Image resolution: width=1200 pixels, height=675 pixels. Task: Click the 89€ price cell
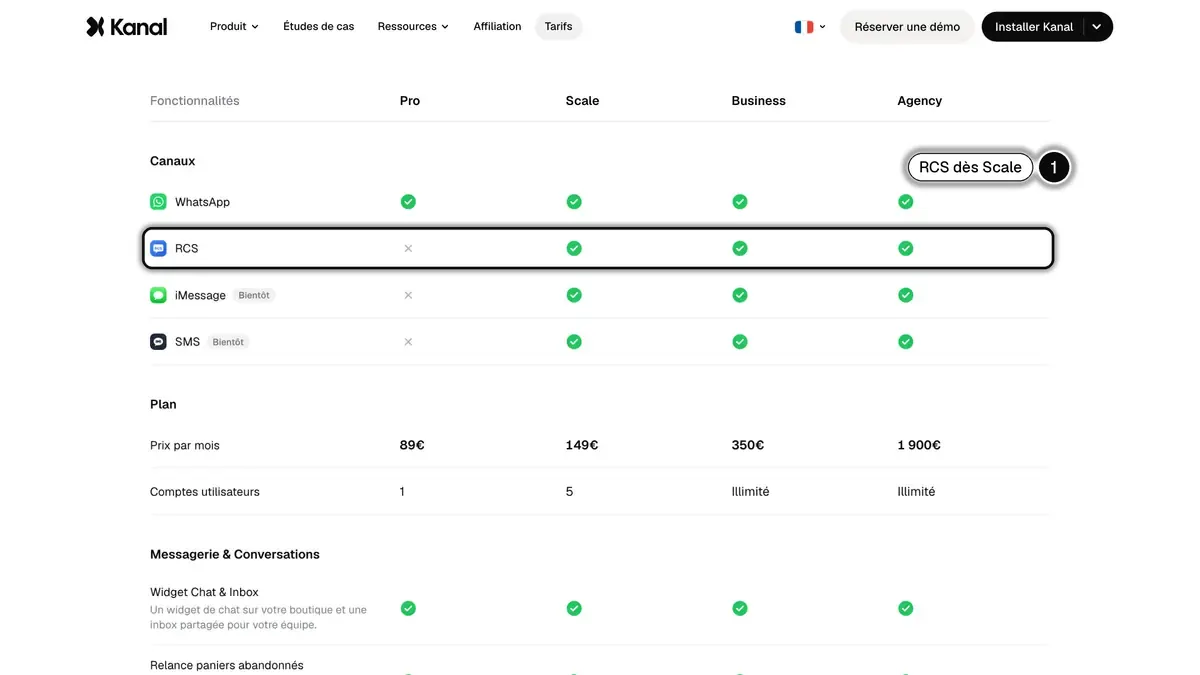click(412, 445)
